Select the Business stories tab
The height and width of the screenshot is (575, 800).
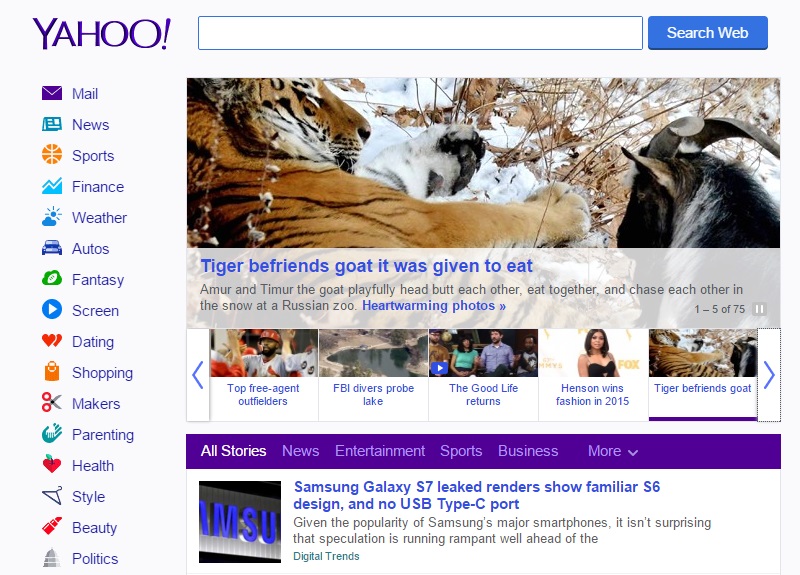click(x=528, y=451)
